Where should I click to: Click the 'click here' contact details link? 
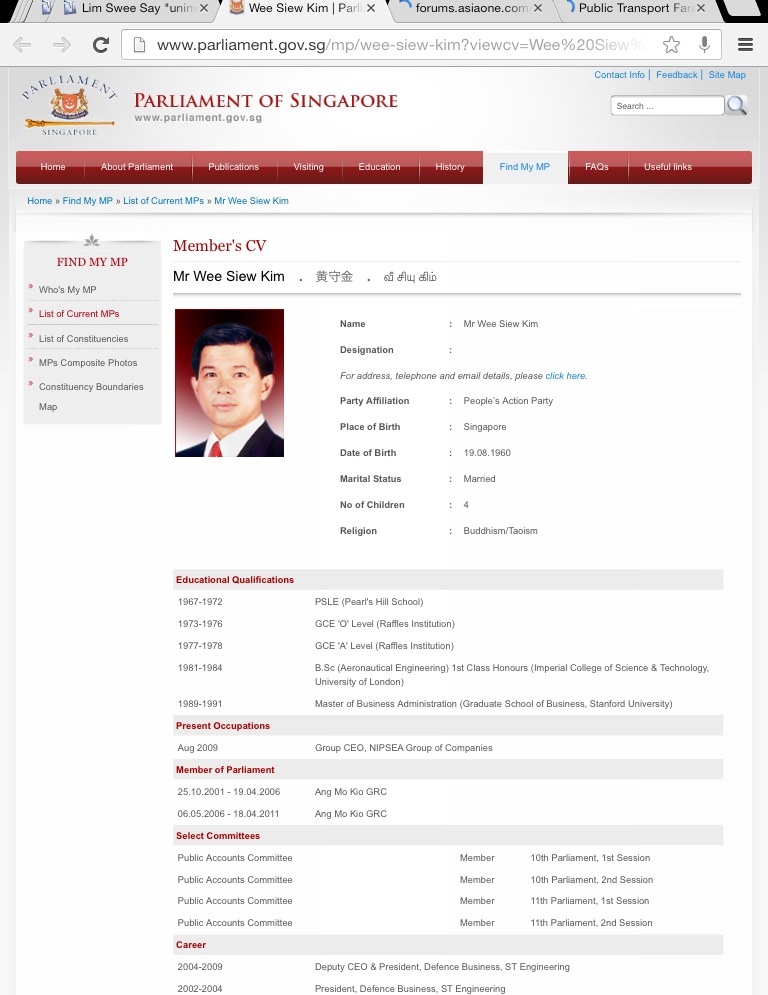click(565, 376)
